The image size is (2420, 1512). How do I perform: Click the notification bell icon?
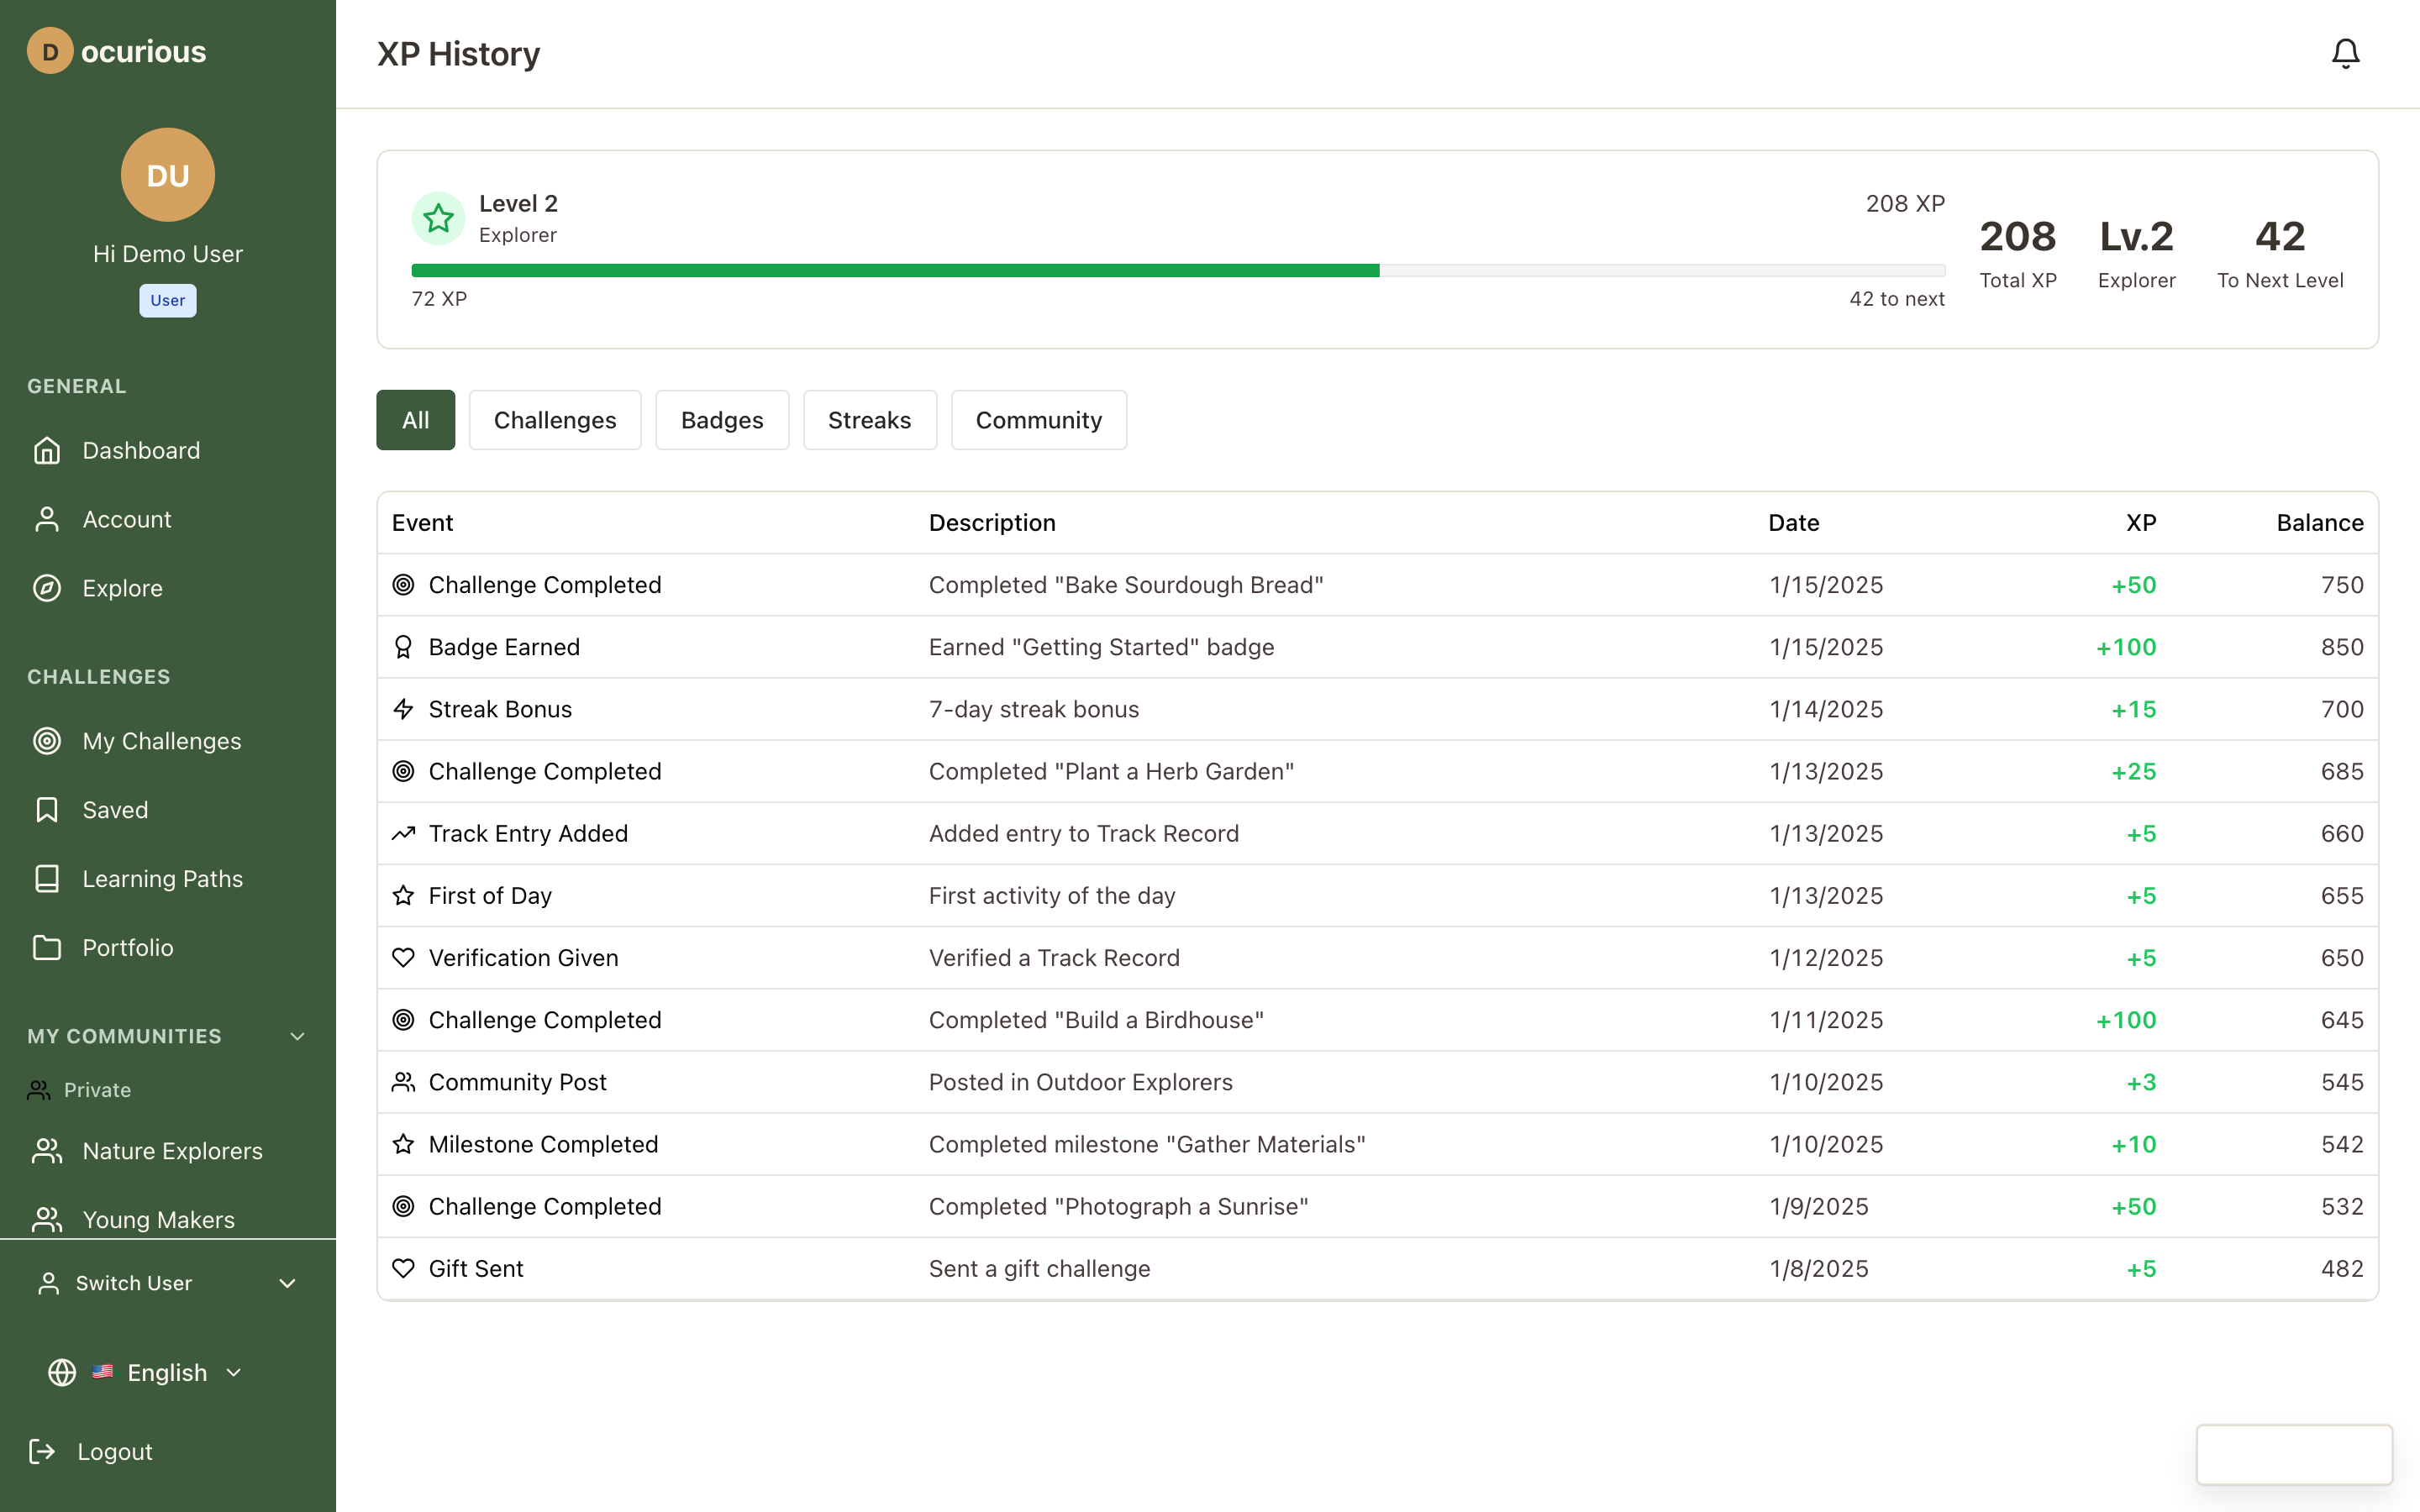2345,53
